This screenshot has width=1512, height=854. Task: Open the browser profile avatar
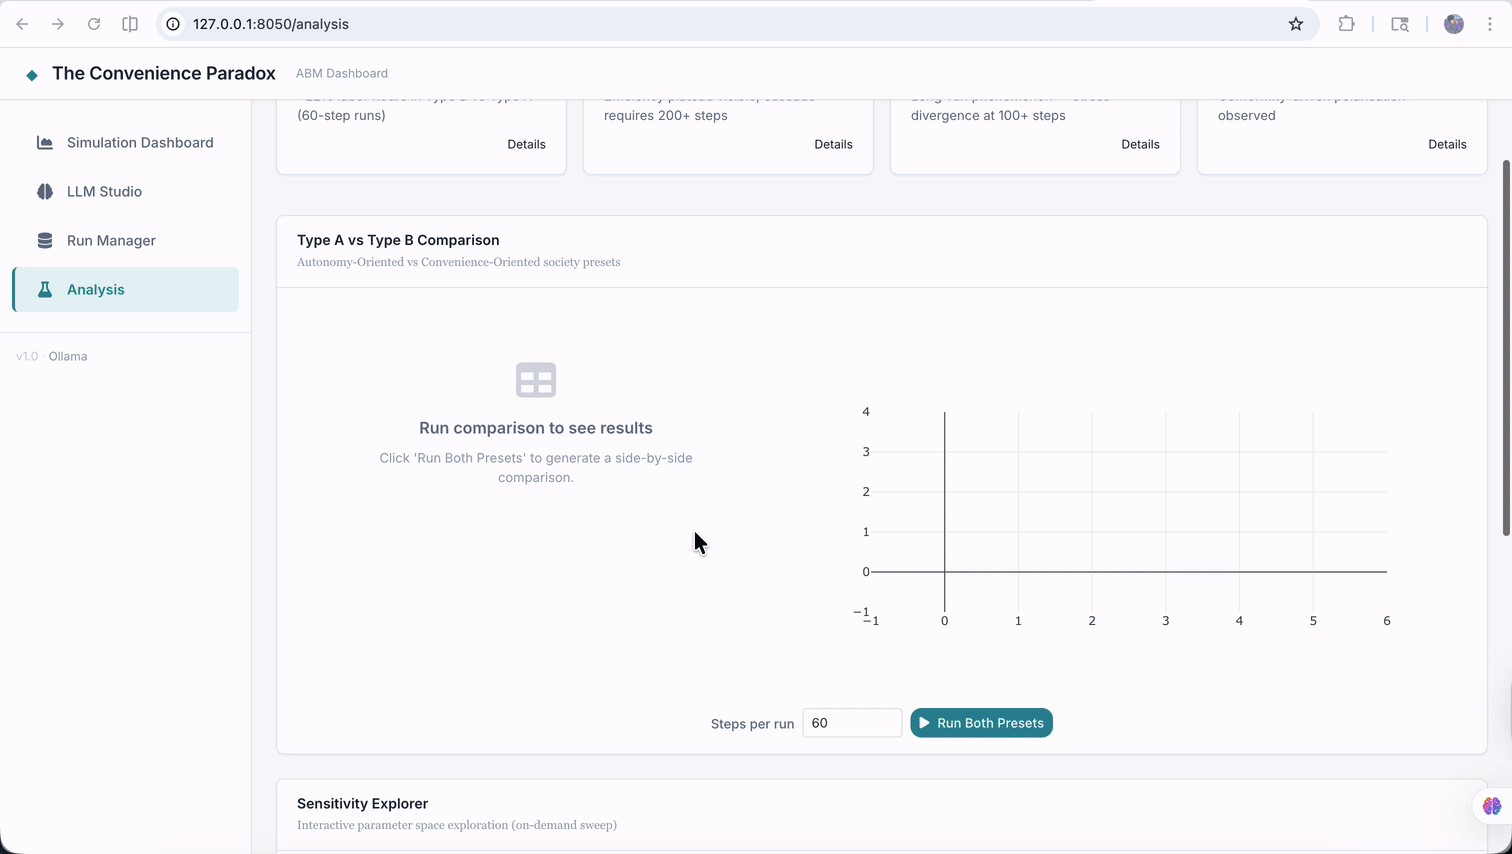click(x=1454, y=24)
